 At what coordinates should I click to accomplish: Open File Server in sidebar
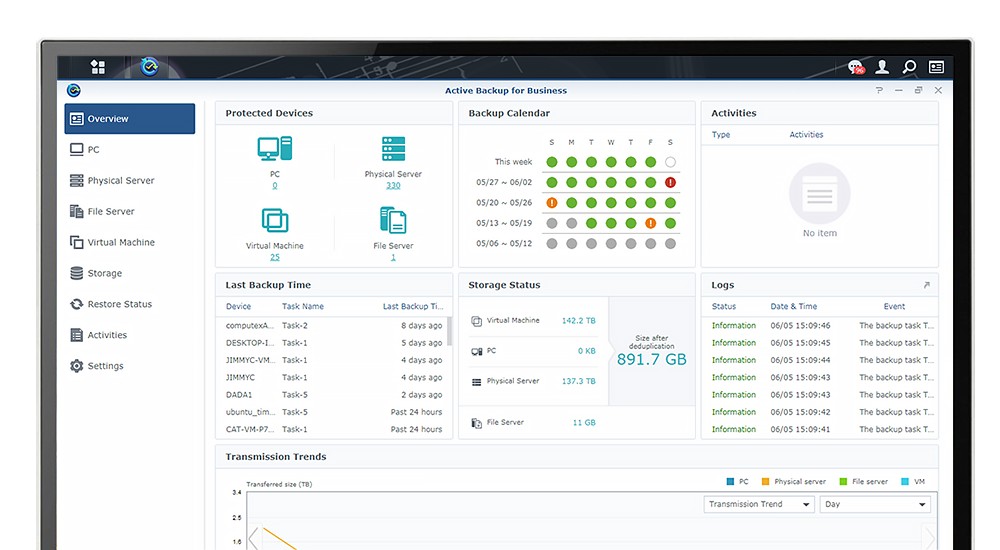point(129,211)
